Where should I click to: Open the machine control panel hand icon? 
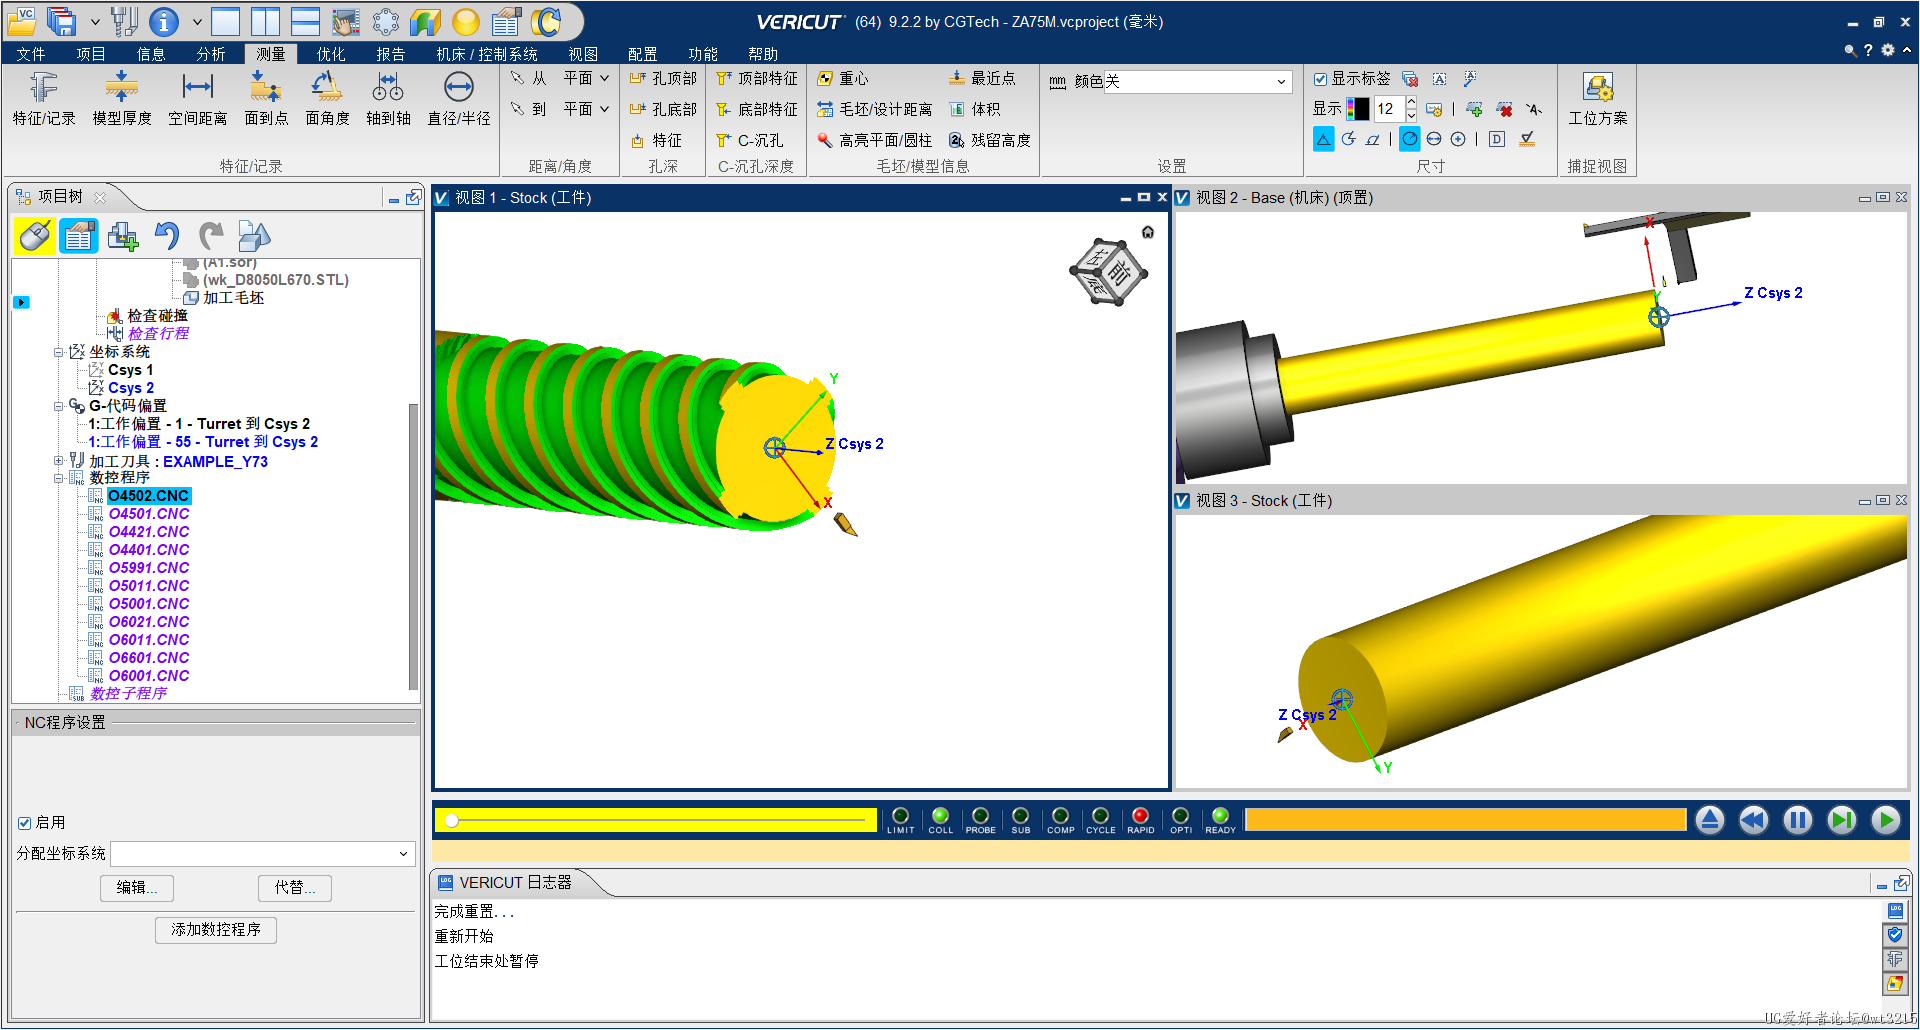point(345,20)
